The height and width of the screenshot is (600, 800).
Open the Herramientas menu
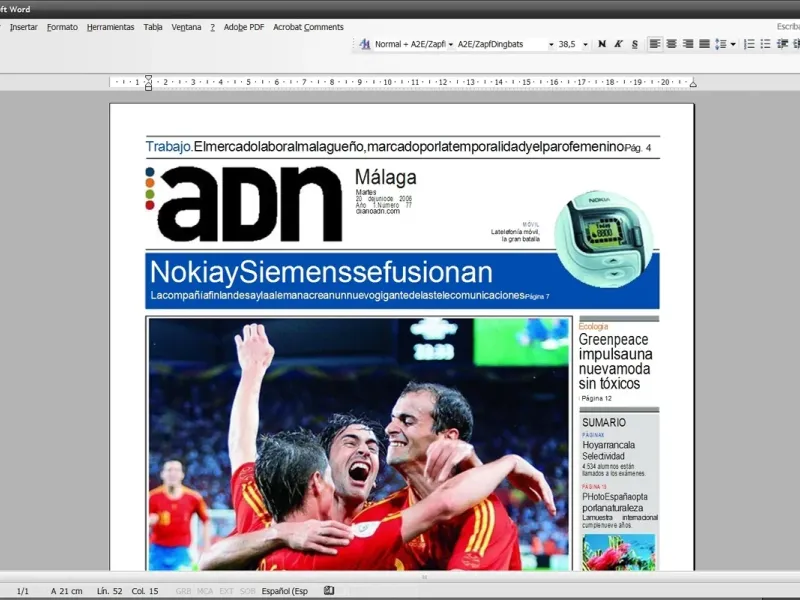pos(110,27)
